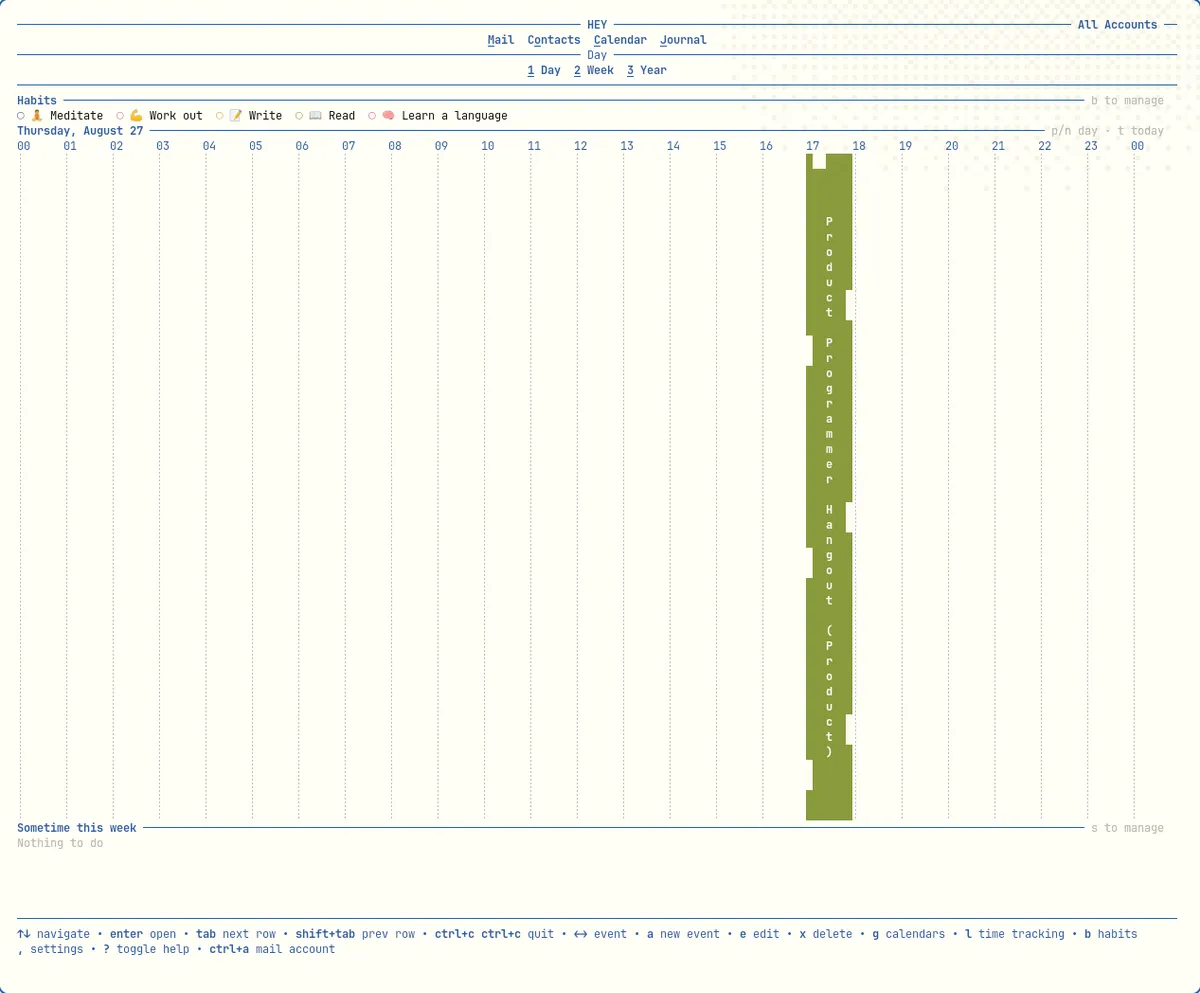
Task: Switch to the Calendar section
Action: coord(620,40)
